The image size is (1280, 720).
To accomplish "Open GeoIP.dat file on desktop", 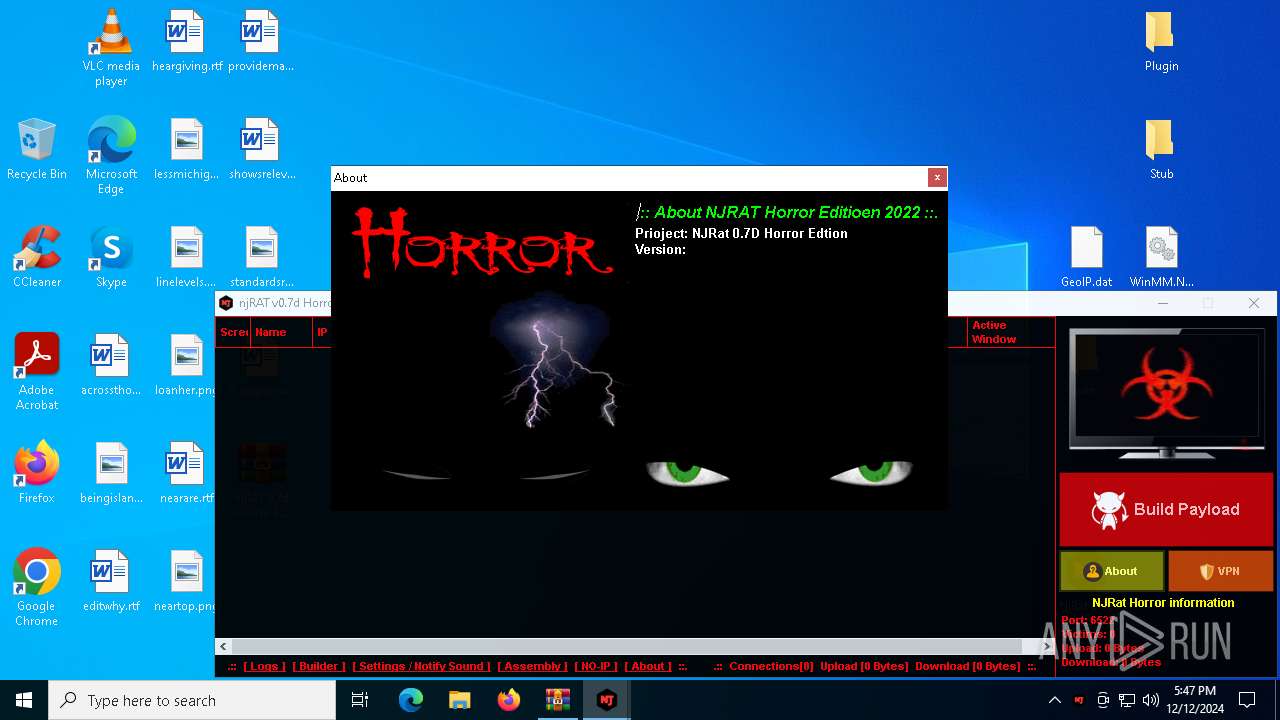I will (1087, 257).
